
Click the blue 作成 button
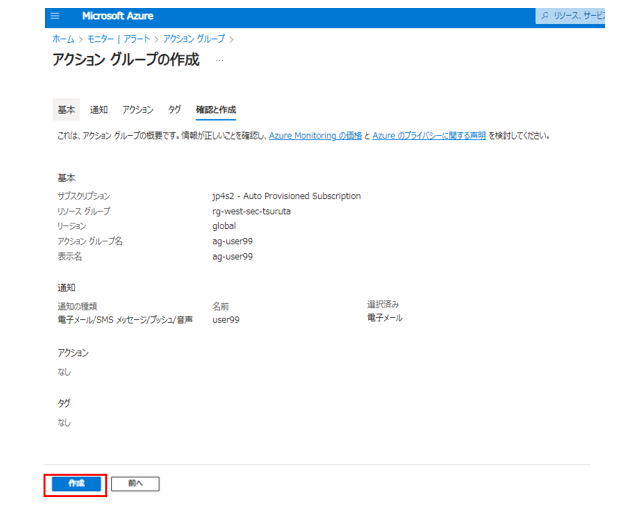click(x=76, y=484)
